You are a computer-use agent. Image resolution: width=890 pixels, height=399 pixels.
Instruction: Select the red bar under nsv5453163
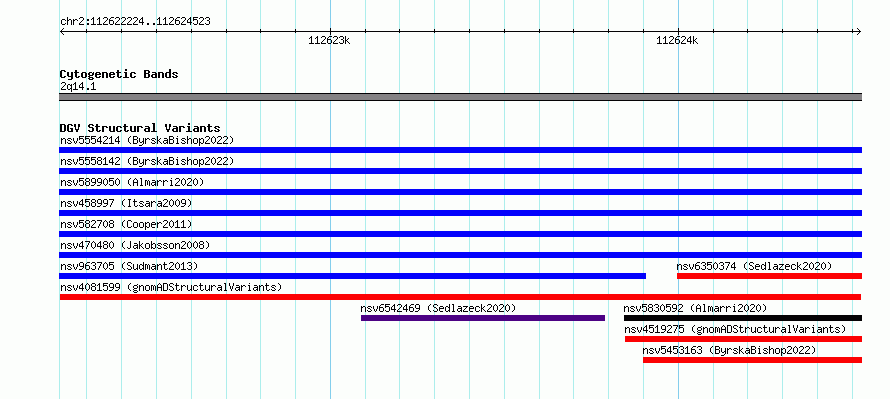pyautogui.click(x=752, y=360)
